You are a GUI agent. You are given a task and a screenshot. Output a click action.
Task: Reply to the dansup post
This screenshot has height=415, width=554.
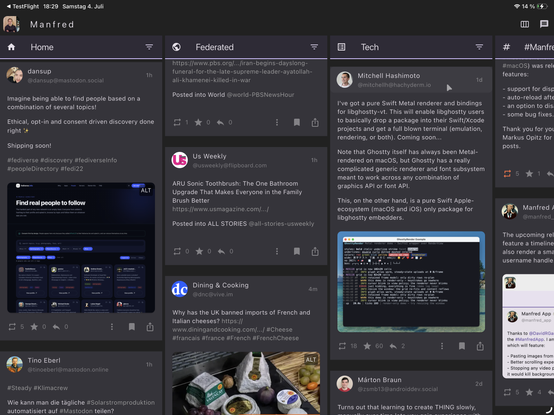[56, 327]
